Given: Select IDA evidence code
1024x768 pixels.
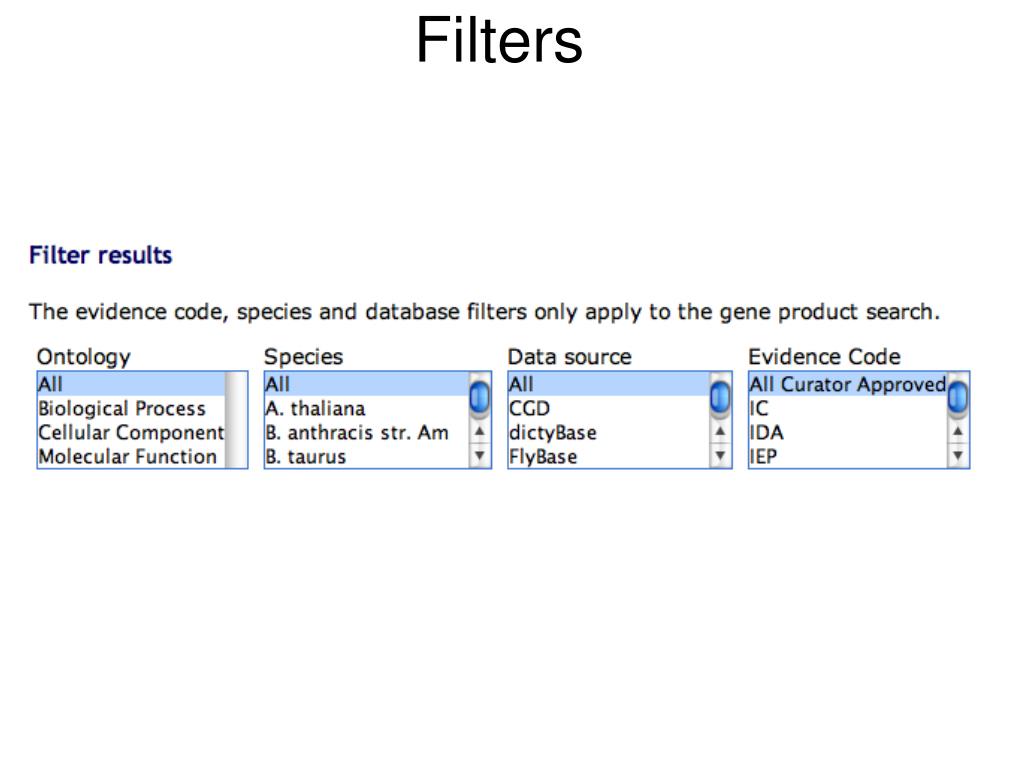Looking at the screenshot, I should click(848, 432).
